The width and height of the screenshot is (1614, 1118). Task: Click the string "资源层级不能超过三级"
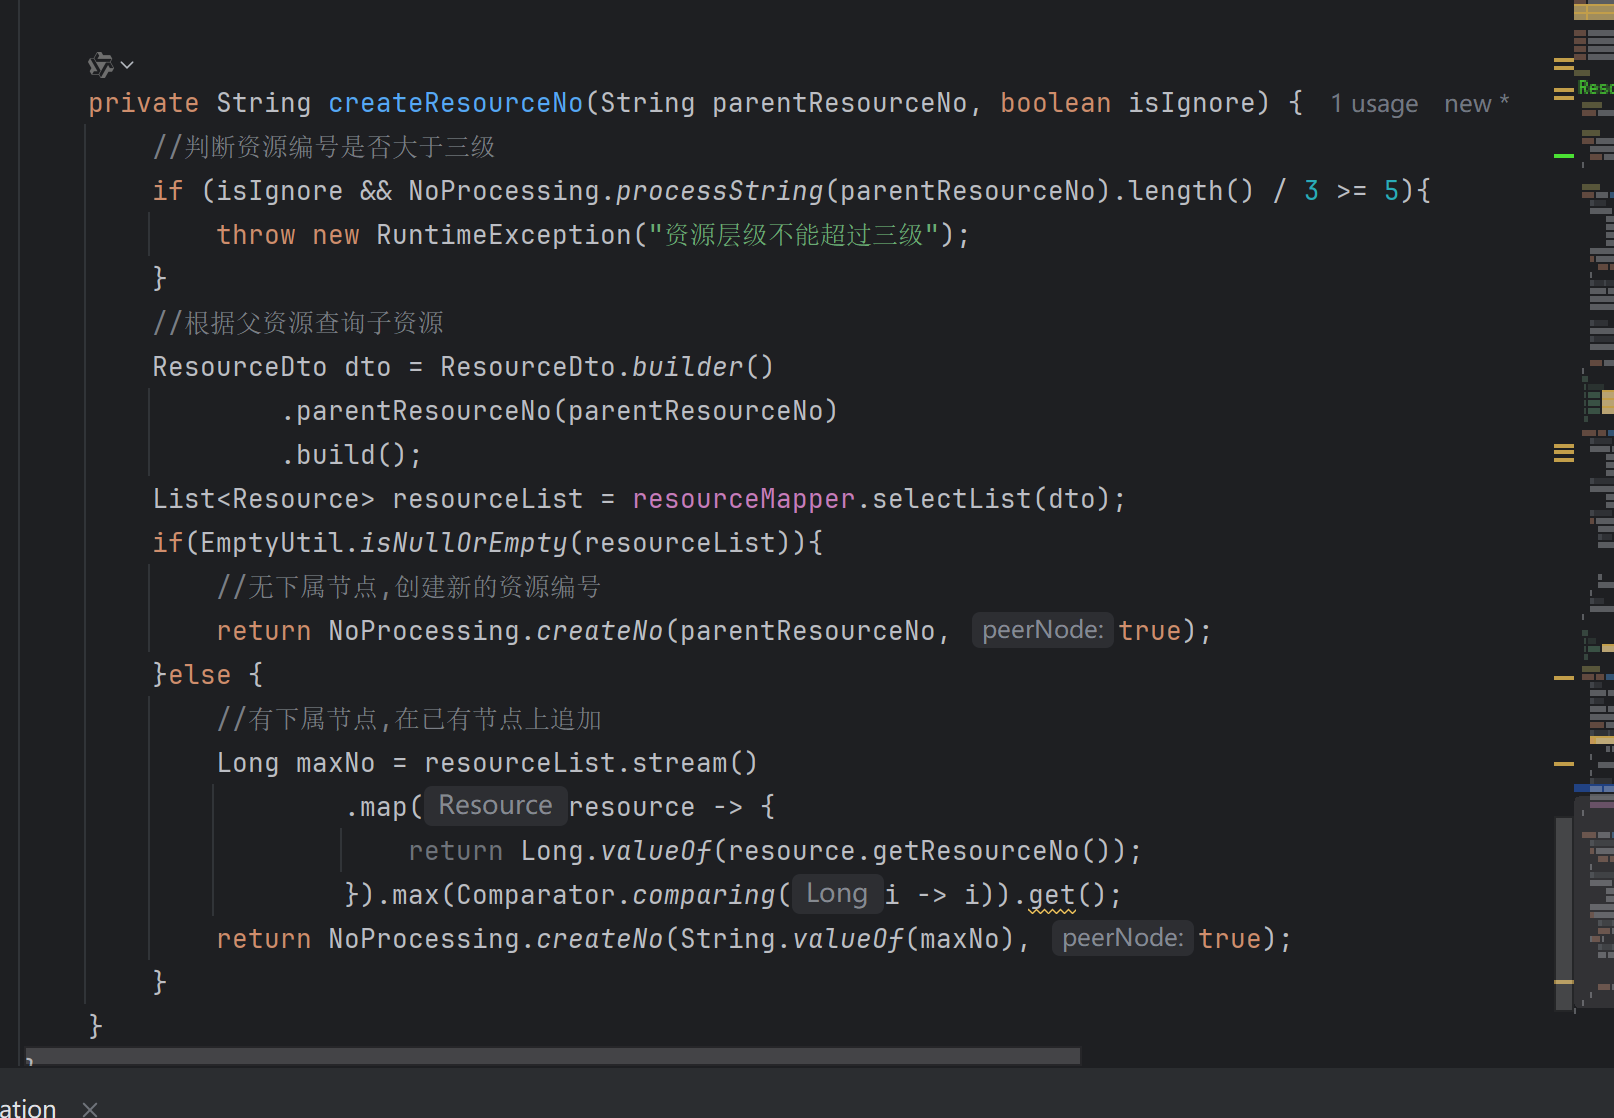(793, 235)
